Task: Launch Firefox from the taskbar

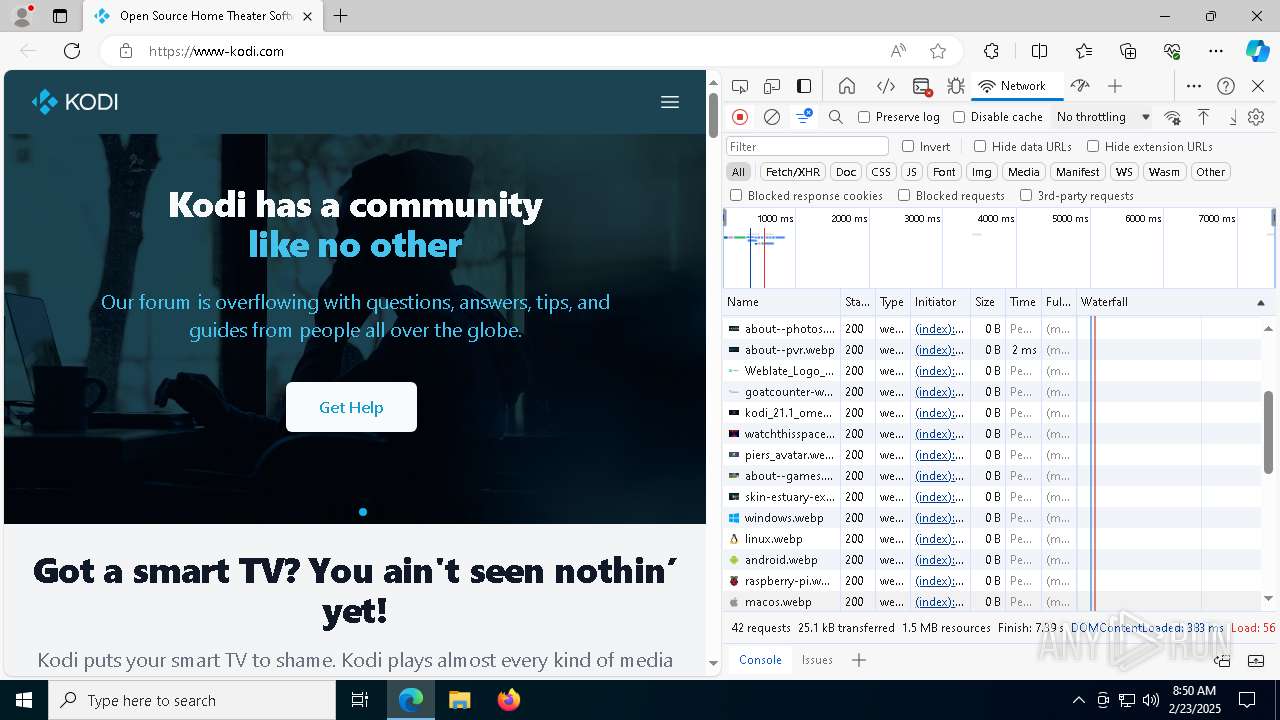Action: pyautogui.click(x=509, y=700)
